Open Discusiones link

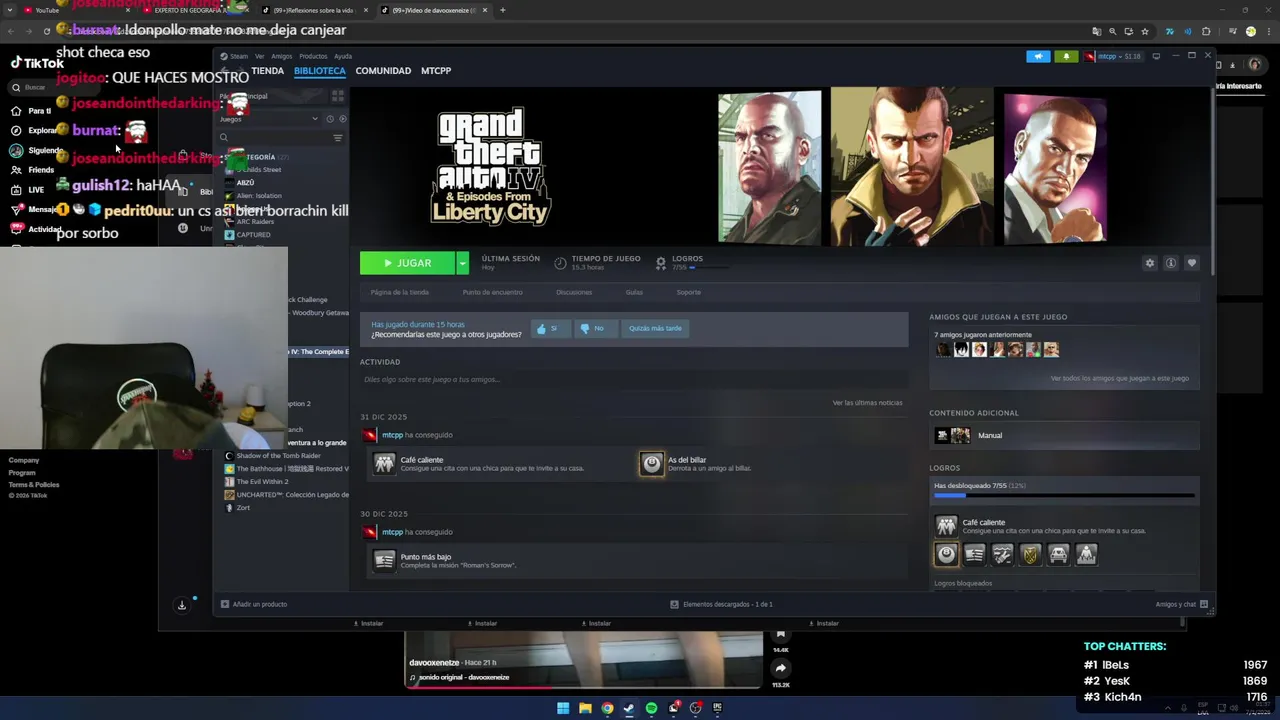[574, 292]
